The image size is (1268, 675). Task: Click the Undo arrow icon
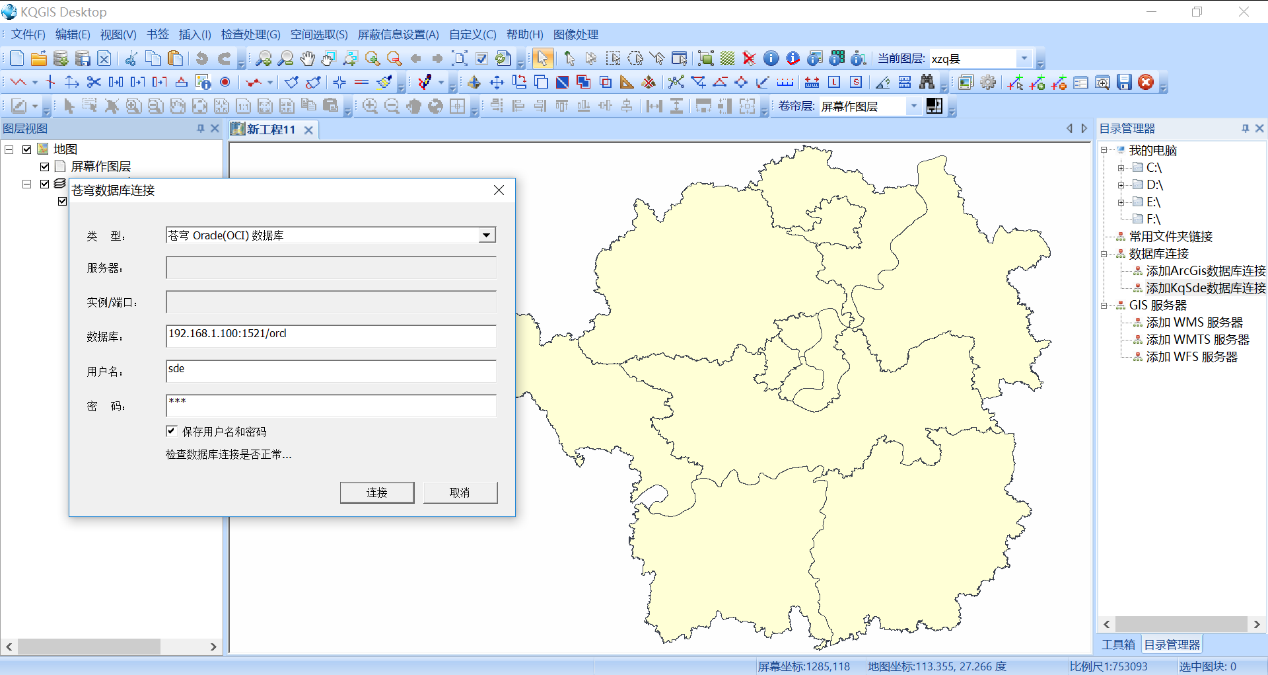click(203, 58)
